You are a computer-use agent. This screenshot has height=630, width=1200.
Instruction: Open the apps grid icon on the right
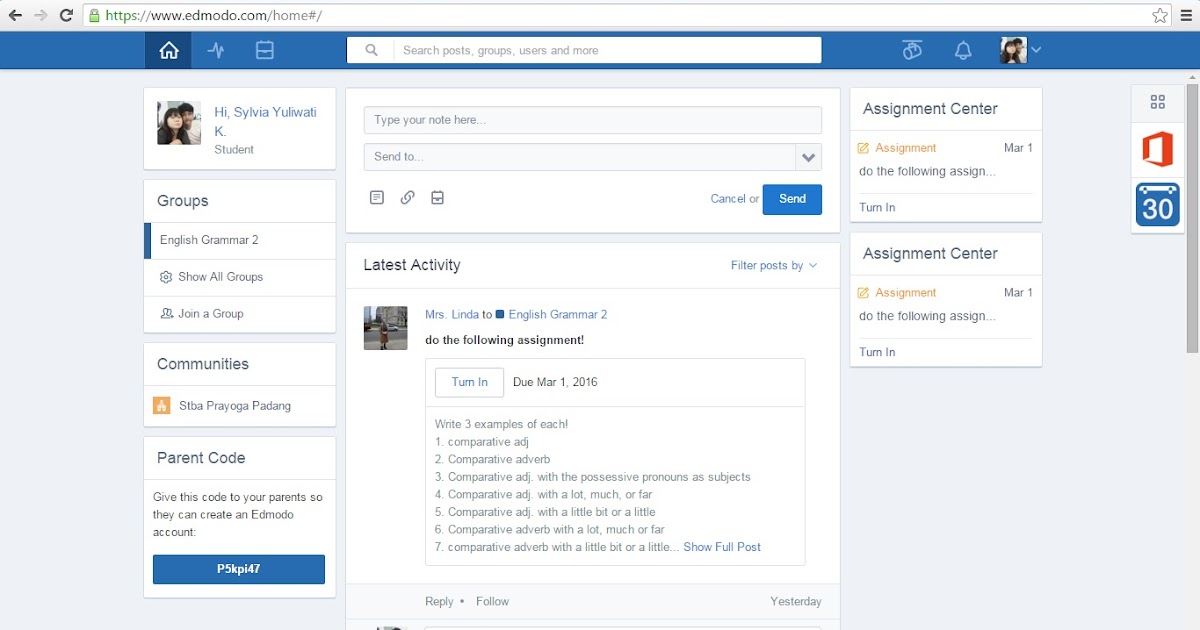[1157, 101]
